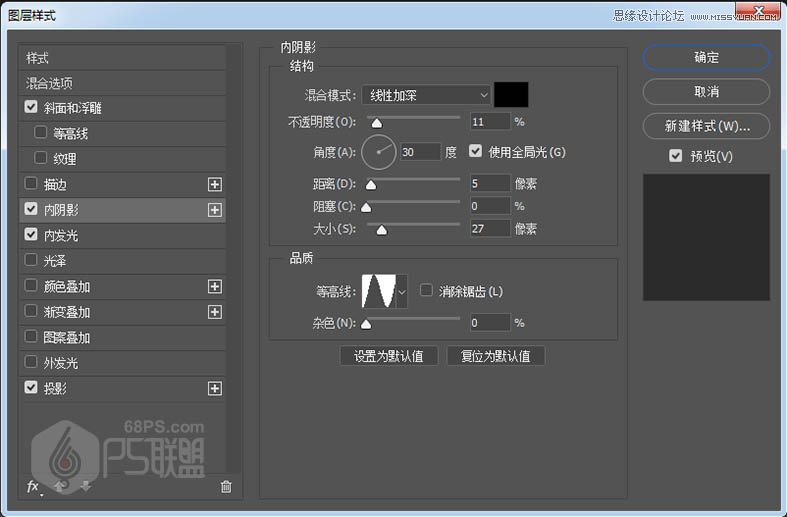Click the 不透明度 slider handle
The image size is (787, 517).
tap(377, 123)
